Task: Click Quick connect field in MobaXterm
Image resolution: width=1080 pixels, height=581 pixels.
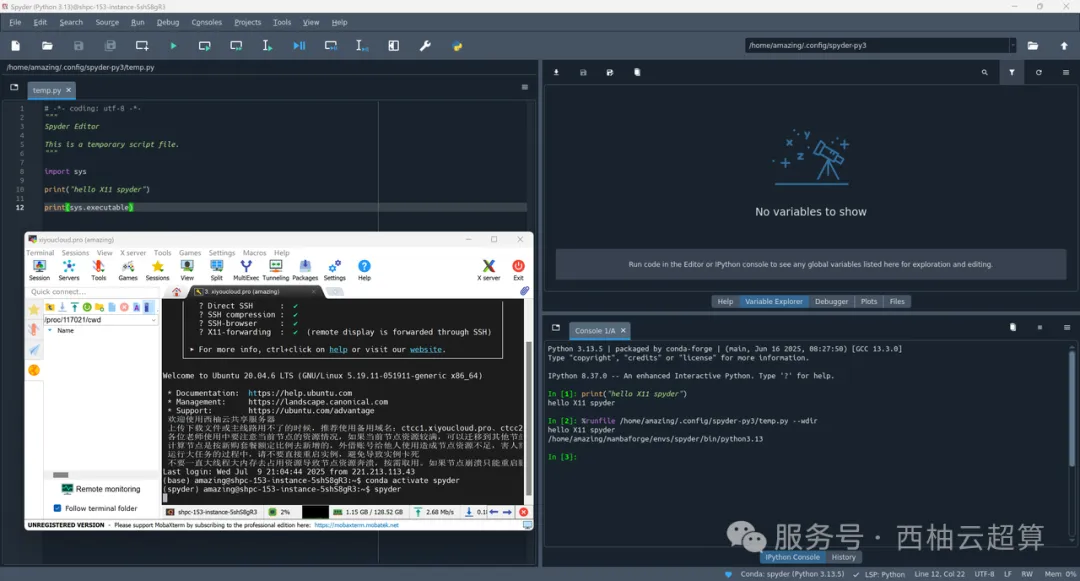Action: click(x=93, y=292)
